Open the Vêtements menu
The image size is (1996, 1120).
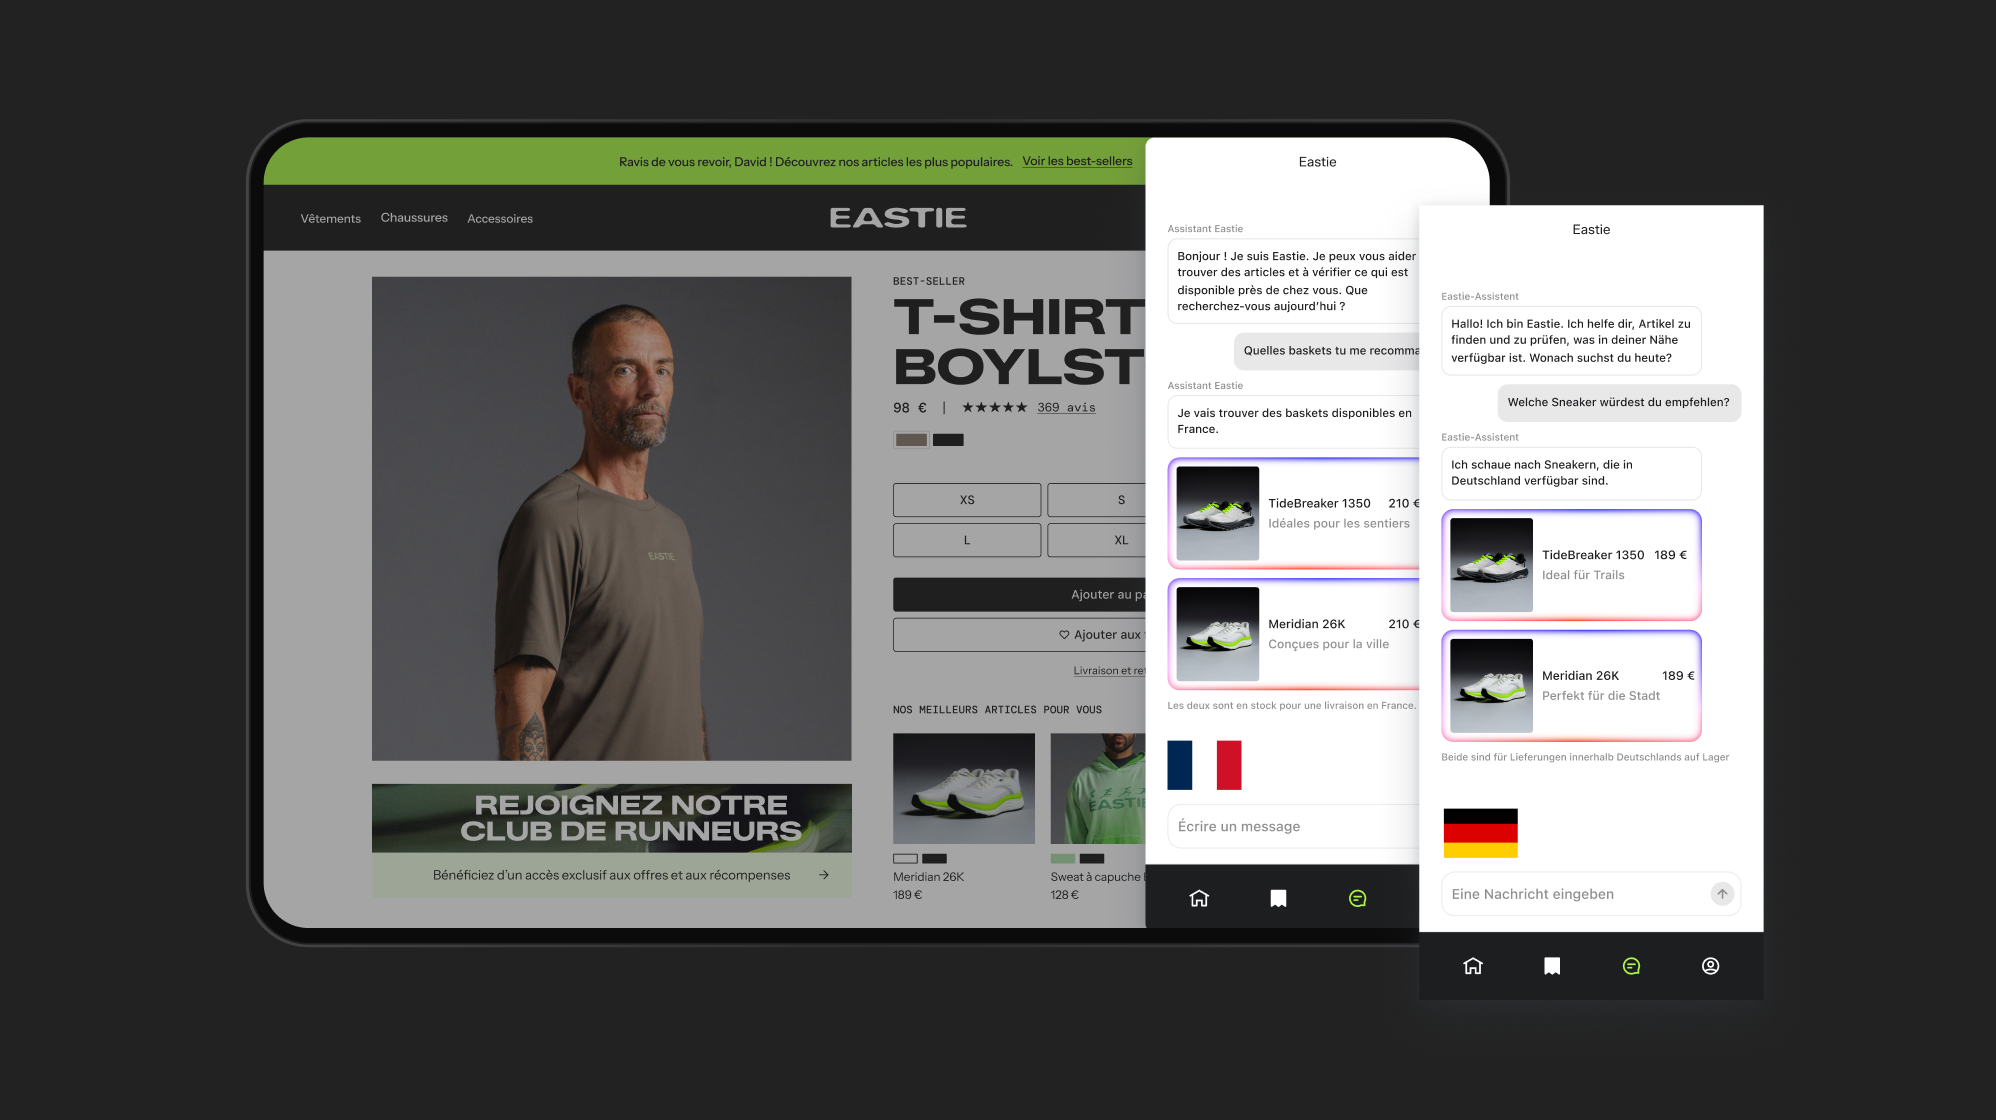(x=331, y=219)
